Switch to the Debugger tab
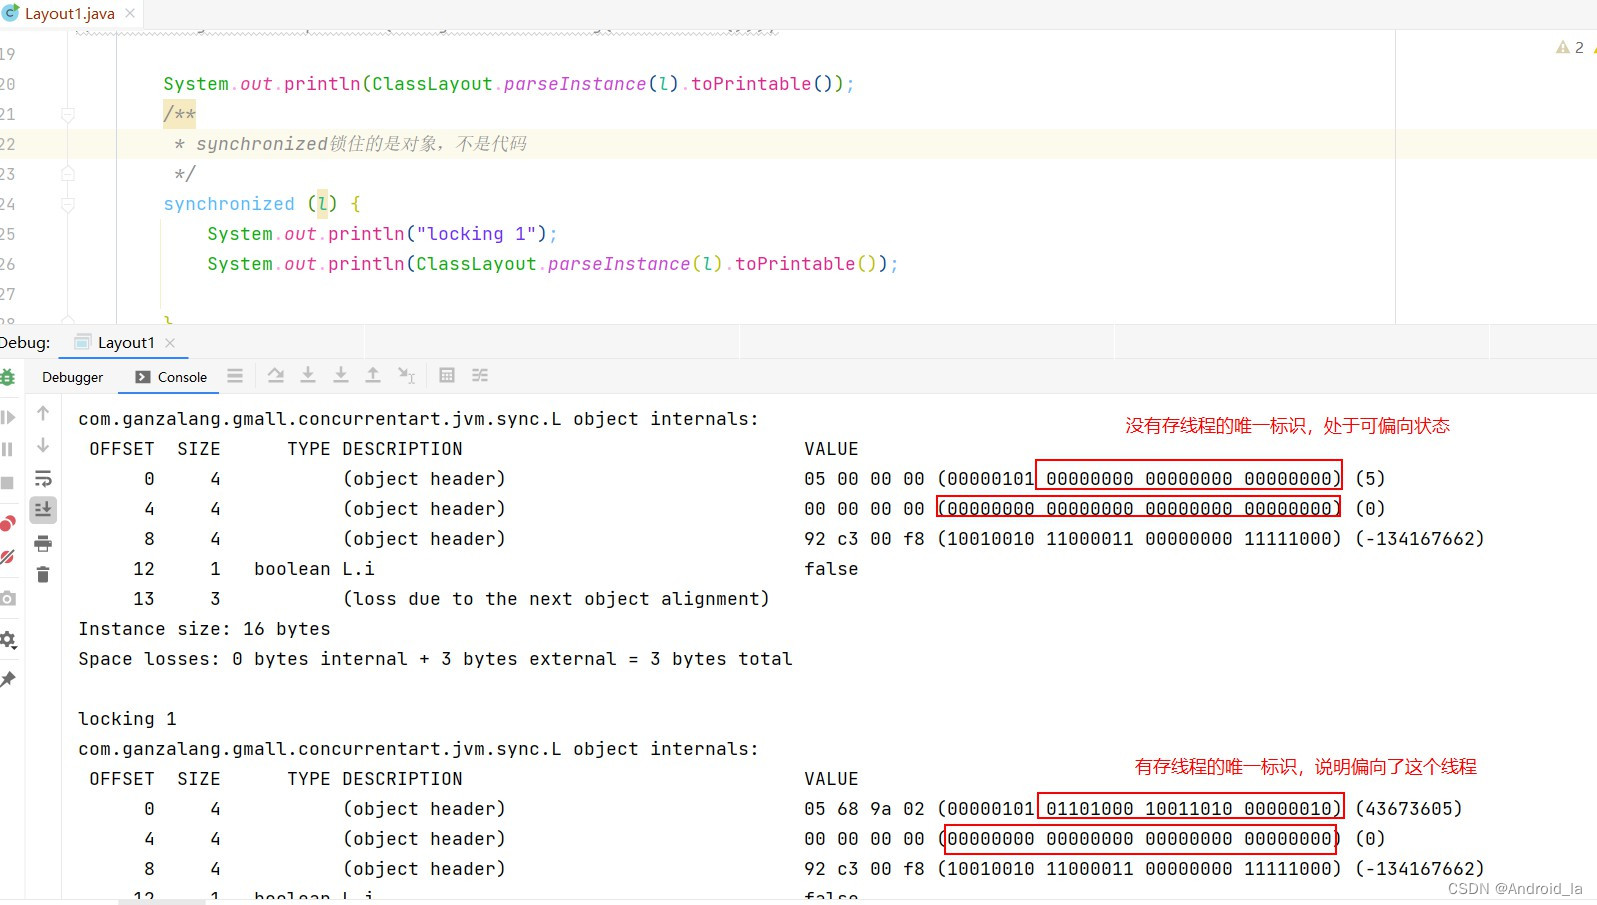1597x905 pixels. pyautogui.click(x=72, y=377)
